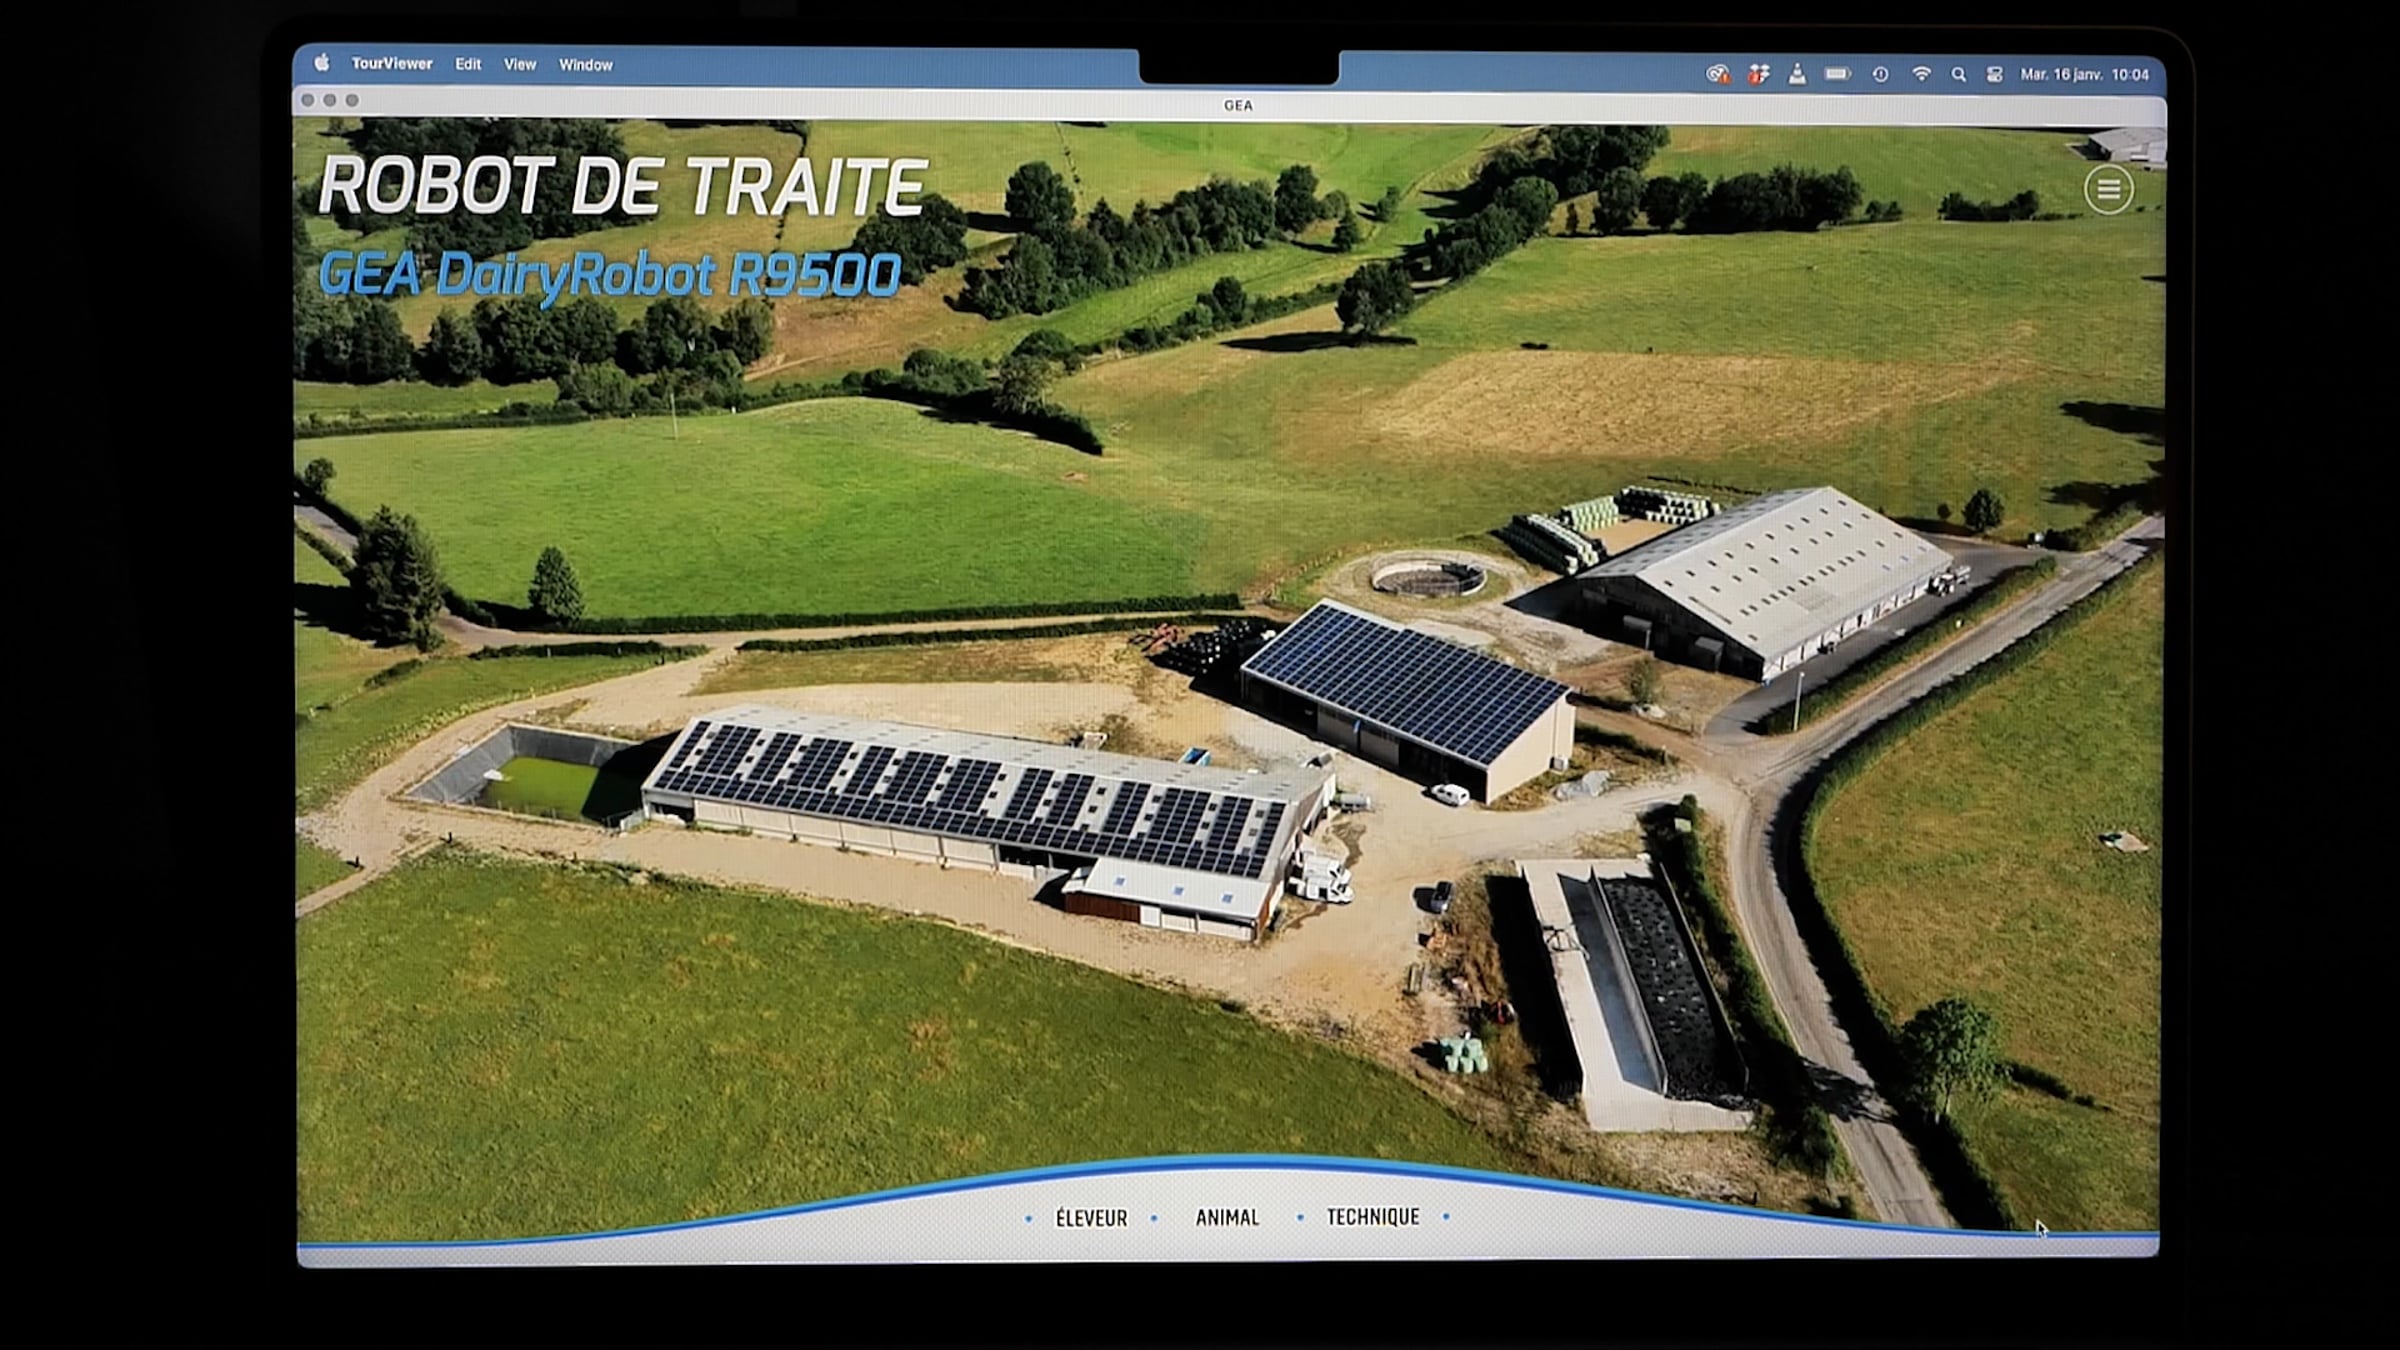Screen dimensions: 2400x1350
Task: Select the ÉLEVEUR section
Action: 1091,1218
